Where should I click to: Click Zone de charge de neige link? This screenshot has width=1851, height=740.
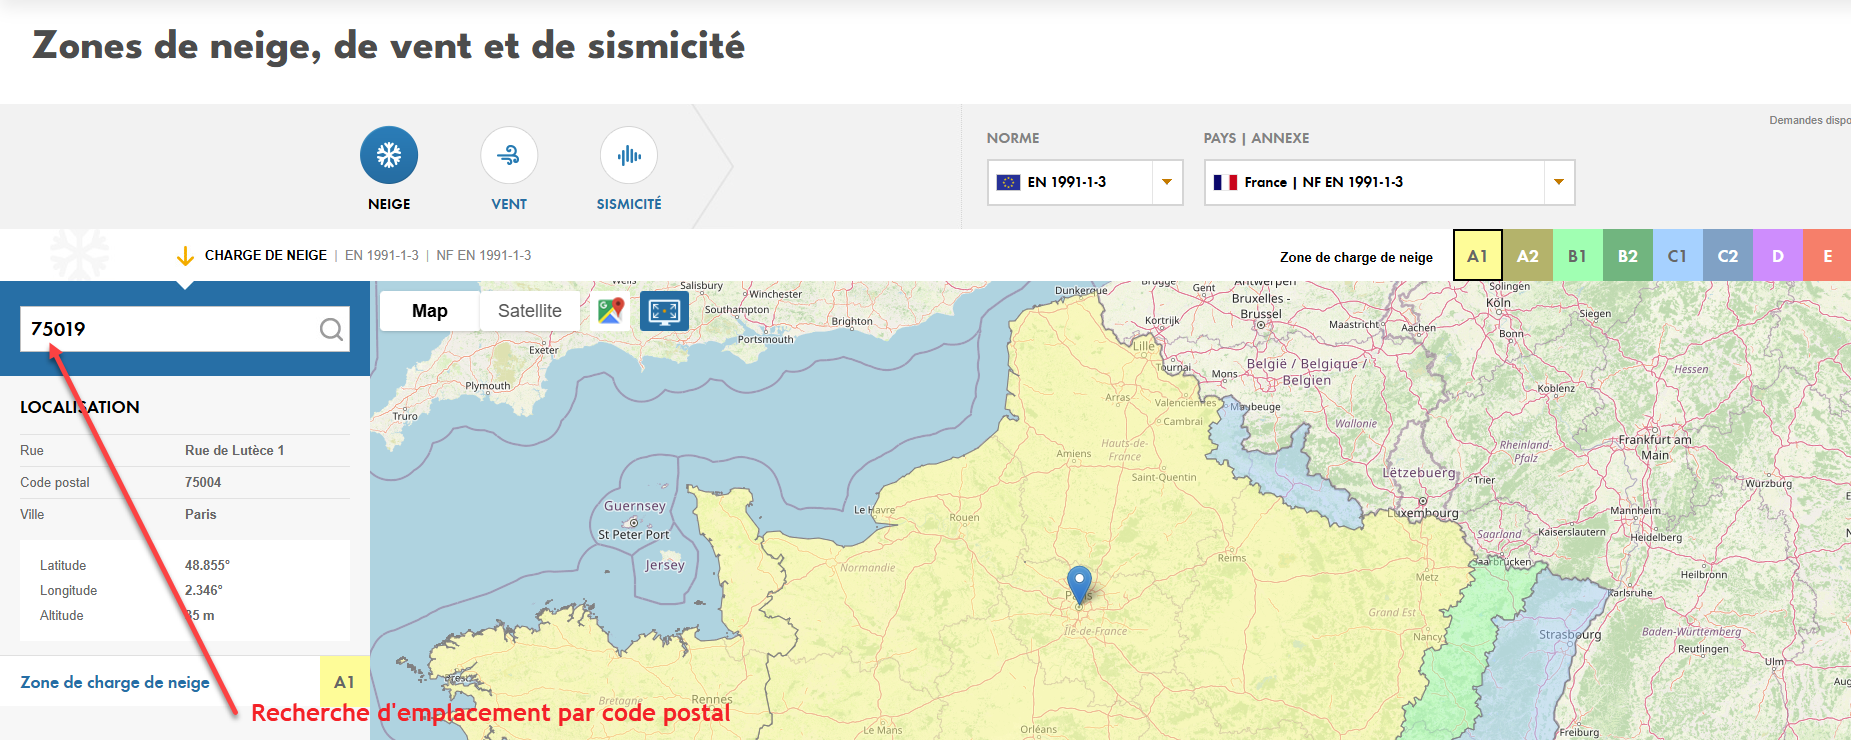coord(115,682)
